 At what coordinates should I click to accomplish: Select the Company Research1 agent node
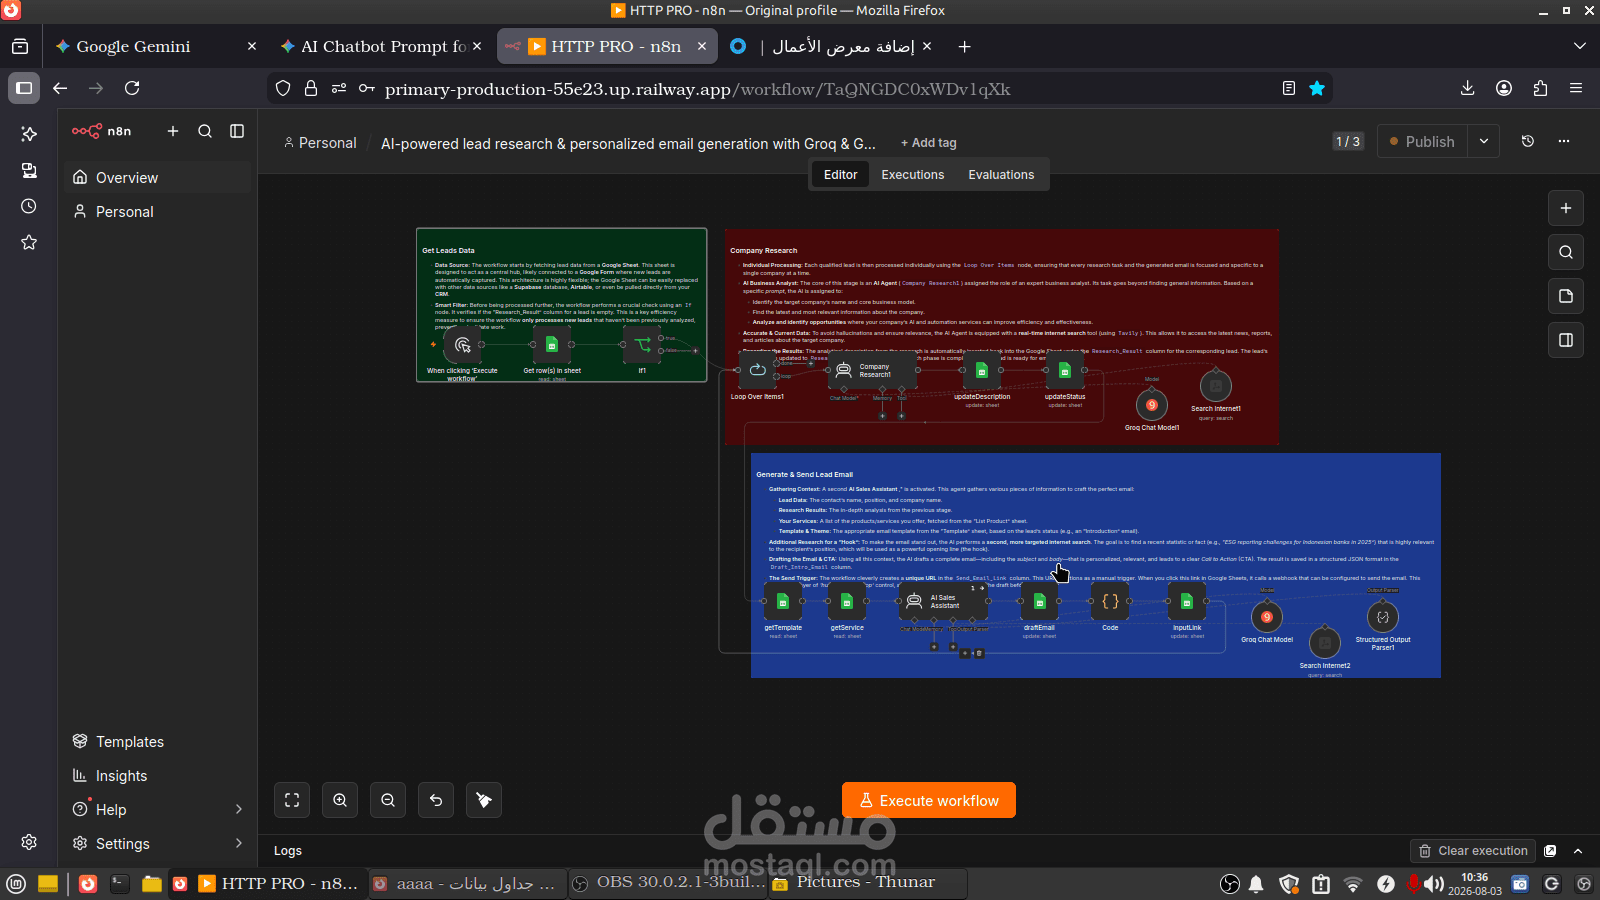click(x=873, y=370)
